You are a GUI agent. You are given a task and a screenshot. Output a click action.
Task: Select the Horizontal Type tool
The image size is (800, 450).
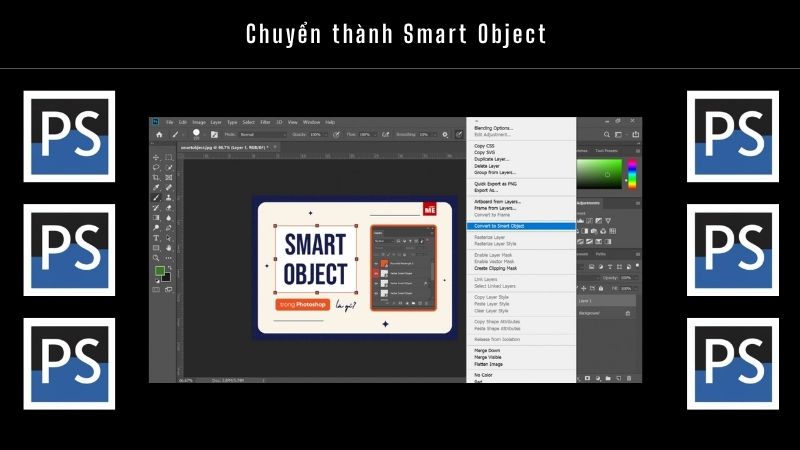click(156, 238)
